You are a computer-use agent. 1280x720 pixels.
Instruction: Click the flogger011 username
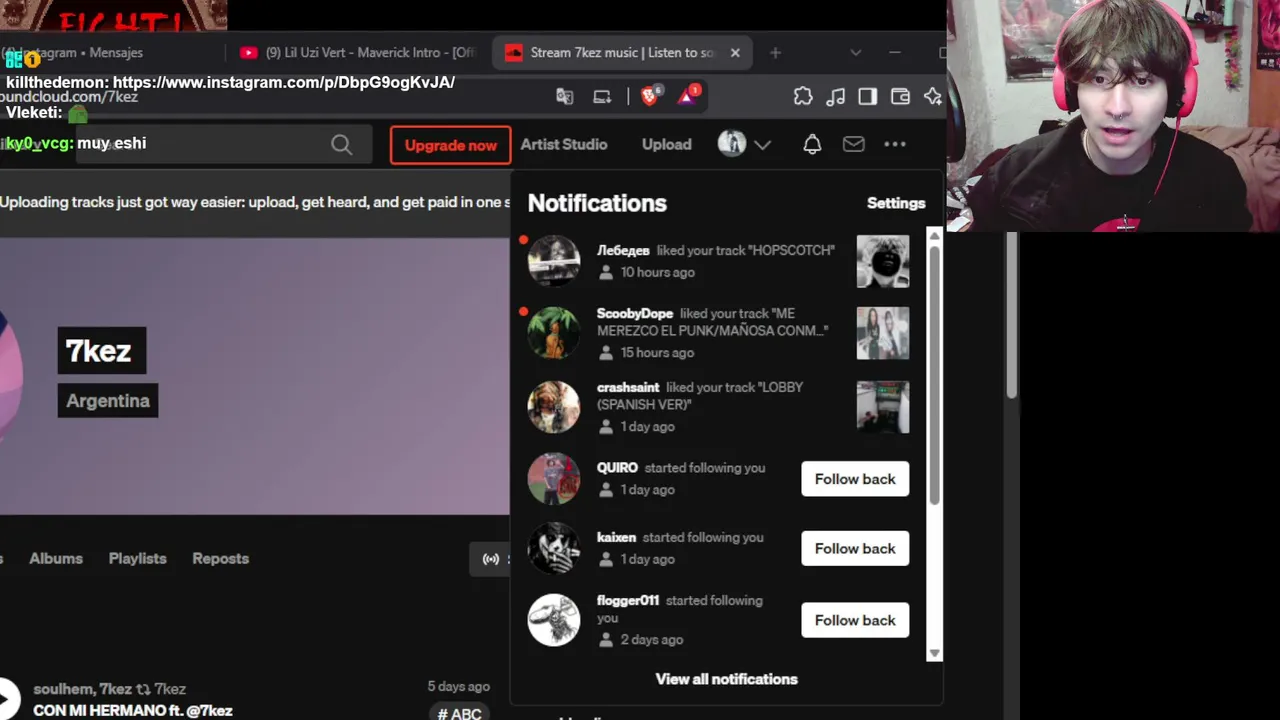628,600
